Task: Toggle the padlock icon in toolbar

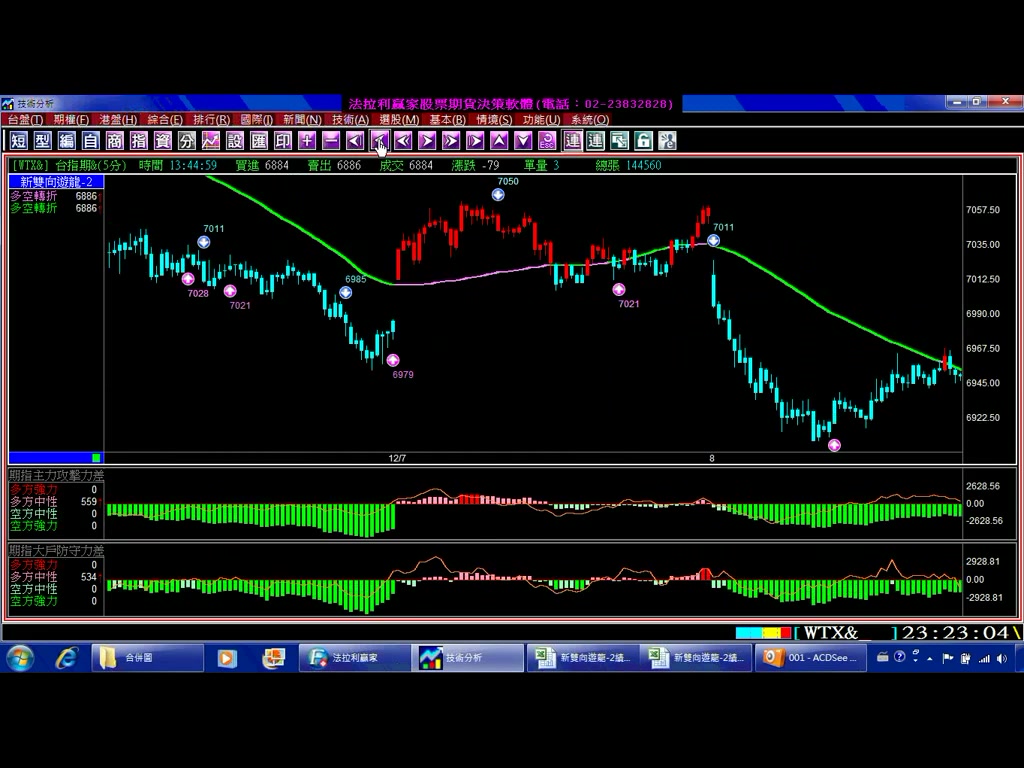Action: coord(644,141)
